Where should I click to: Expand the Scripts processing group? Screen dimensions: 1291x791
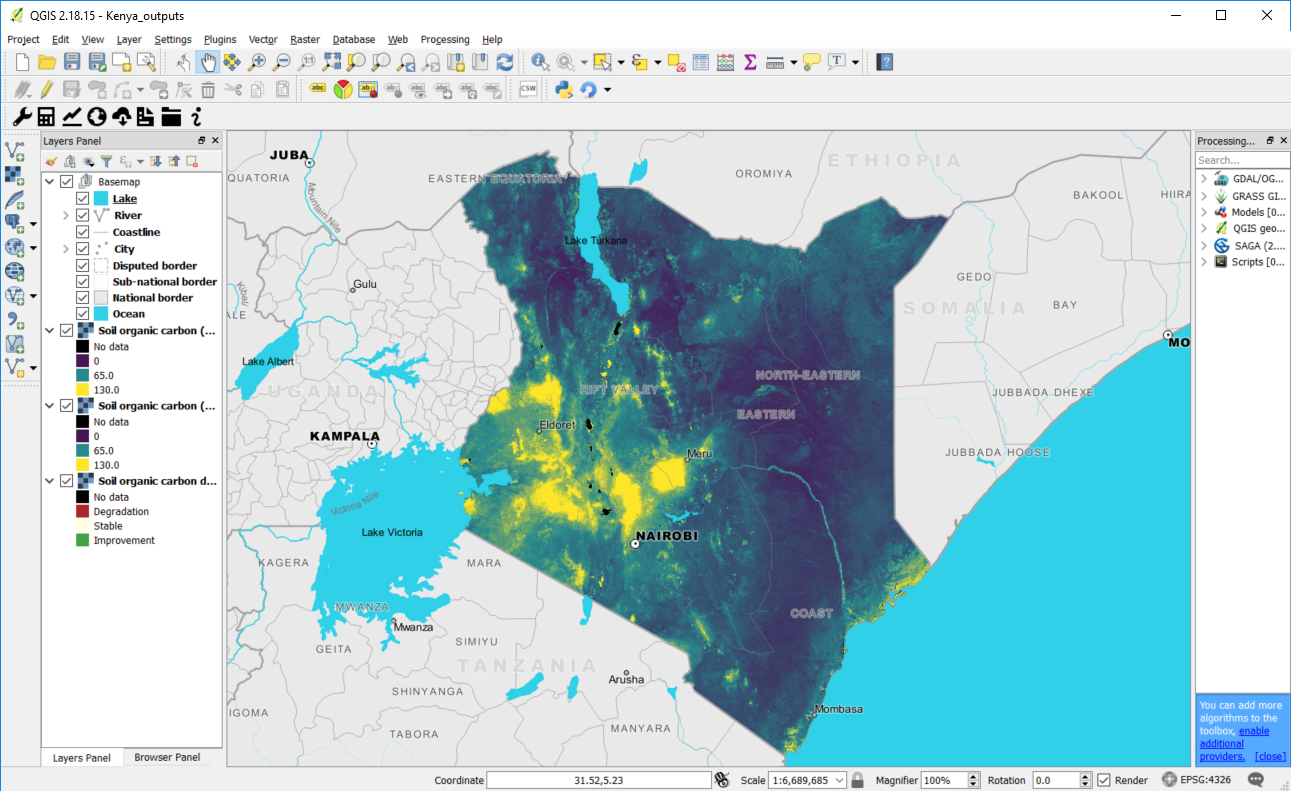click(1204, 262)
